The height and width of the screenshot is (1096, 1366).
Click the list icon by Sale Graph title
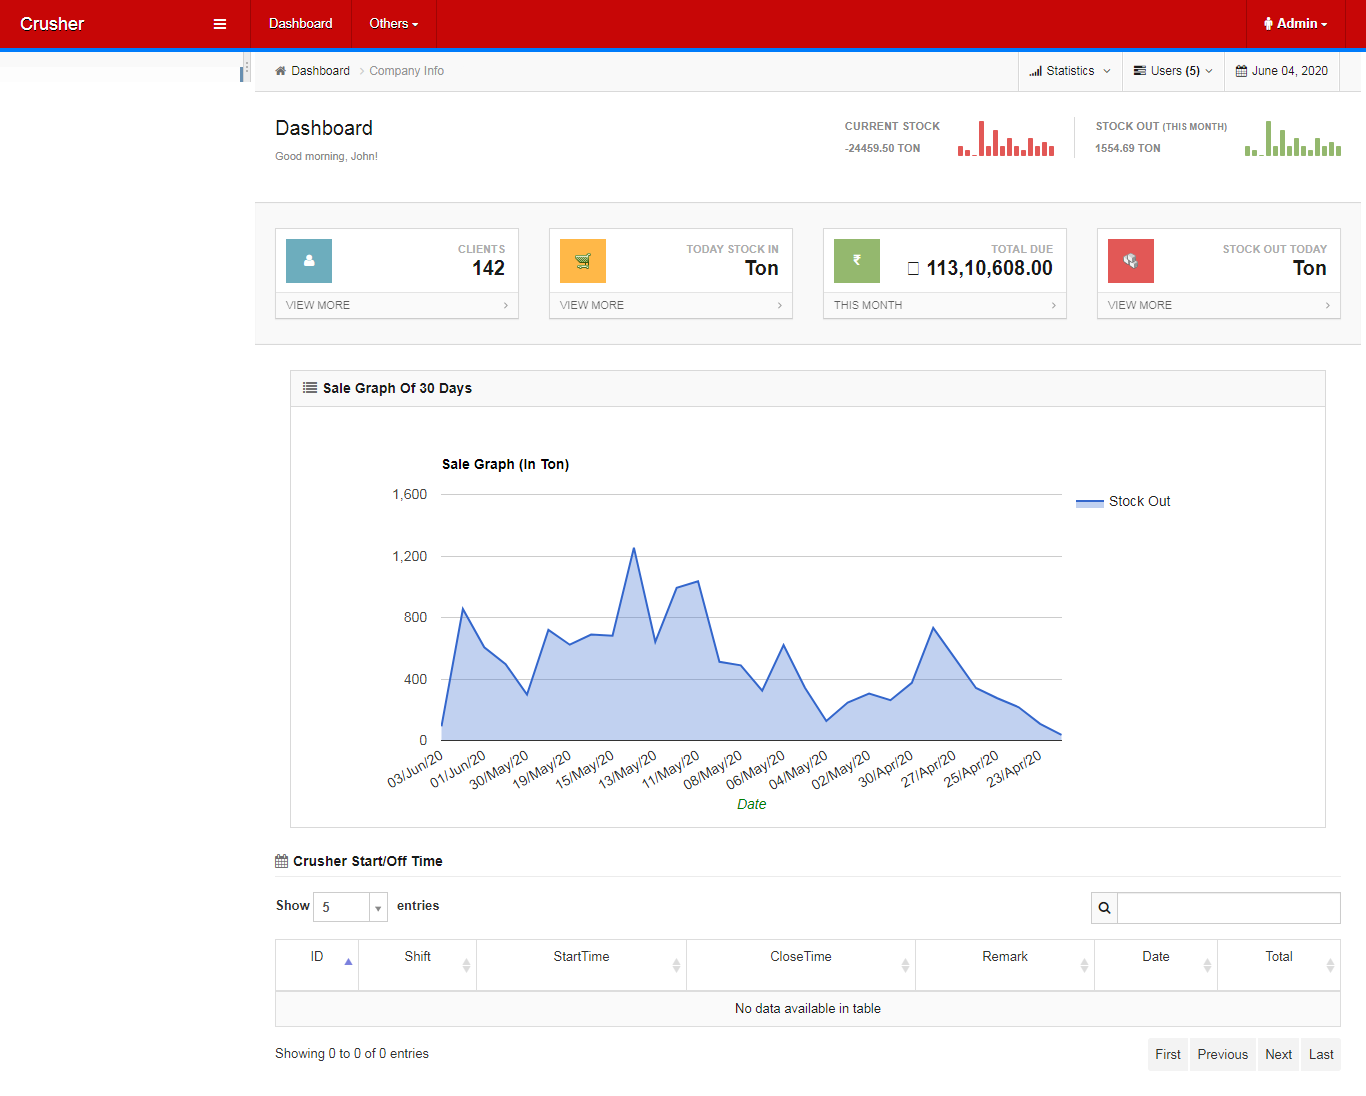click(310, 388)
